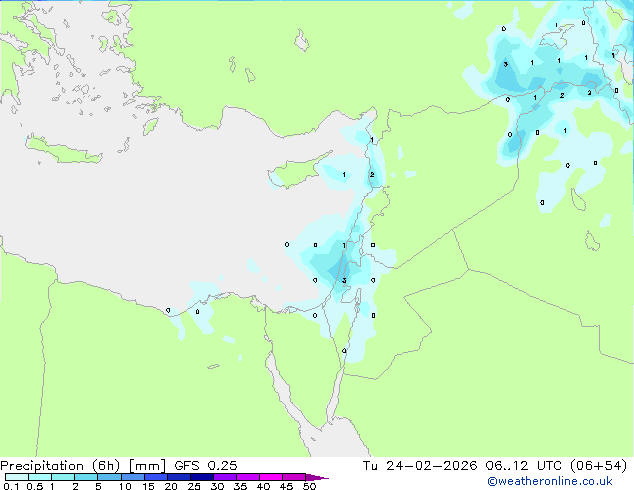Click the legend label '0.1'
The height and width of the screenshot is (490, 634).
[x=11, y=486]
